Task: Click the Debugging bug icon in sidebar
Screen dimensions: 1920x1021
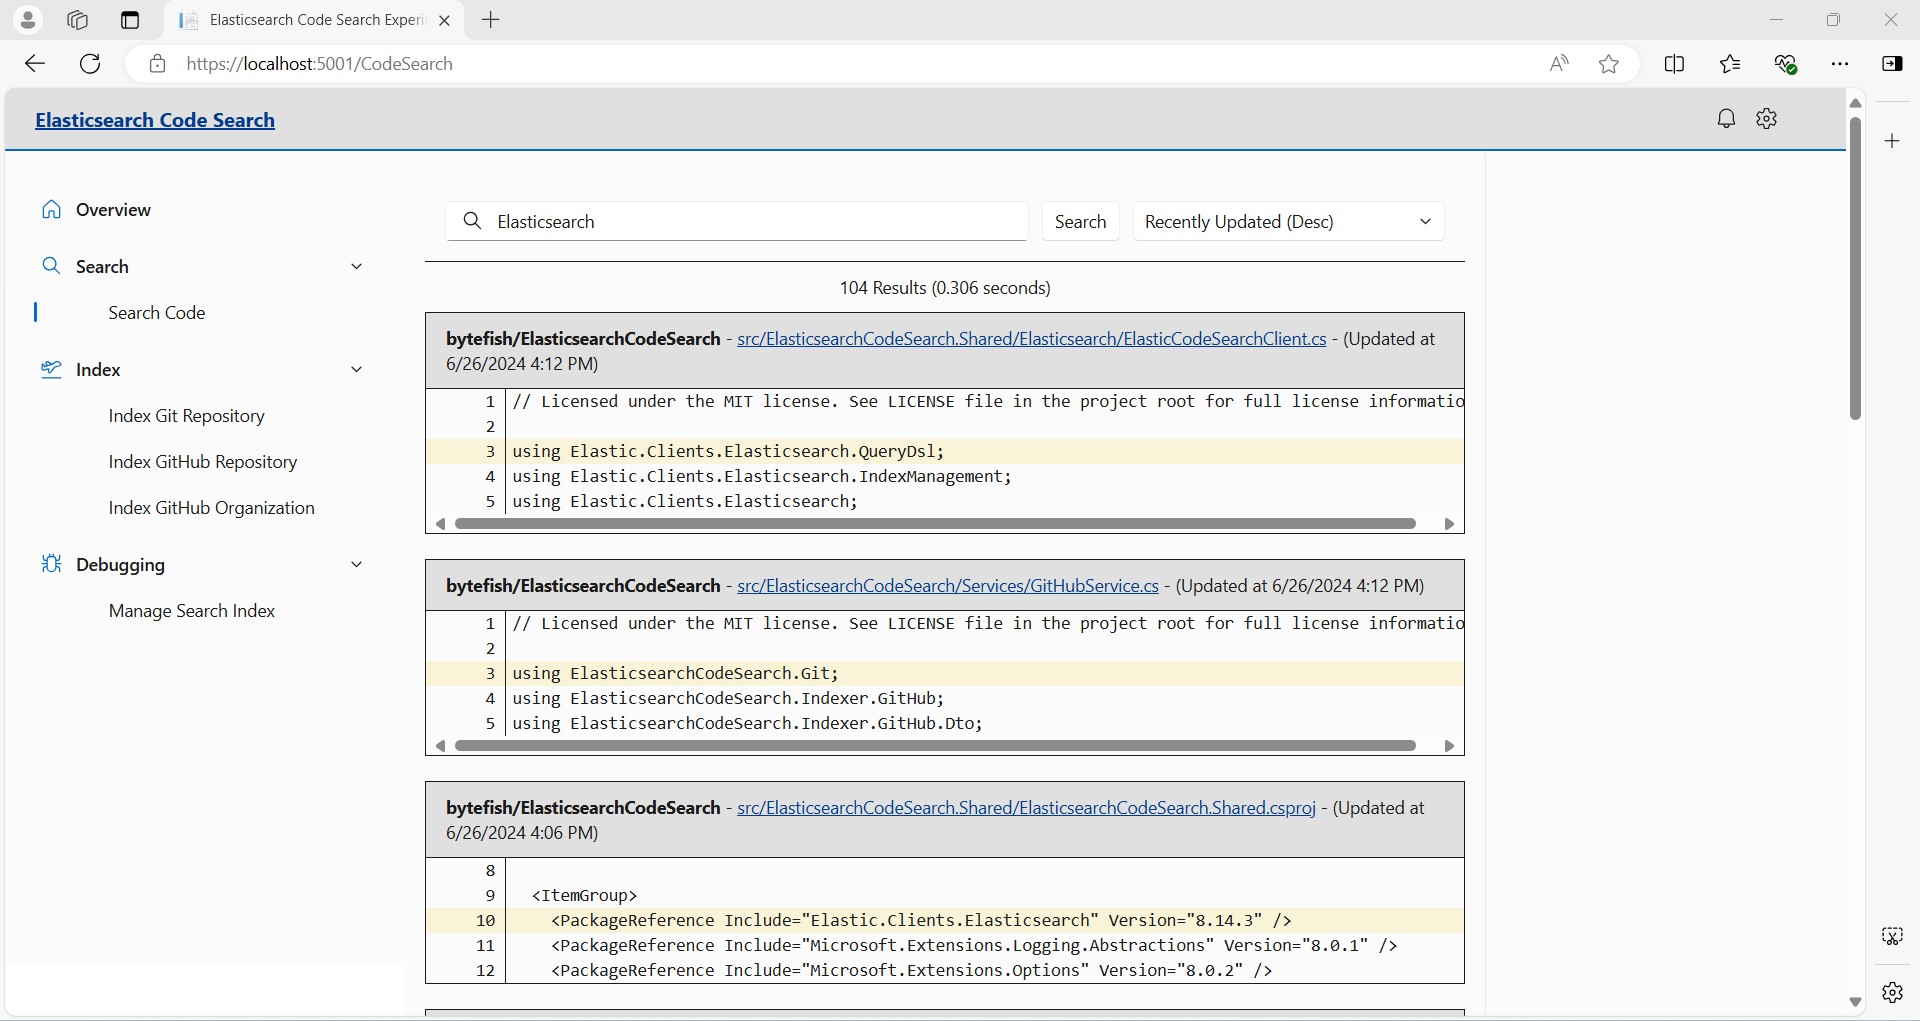Action: coord(52,564)
